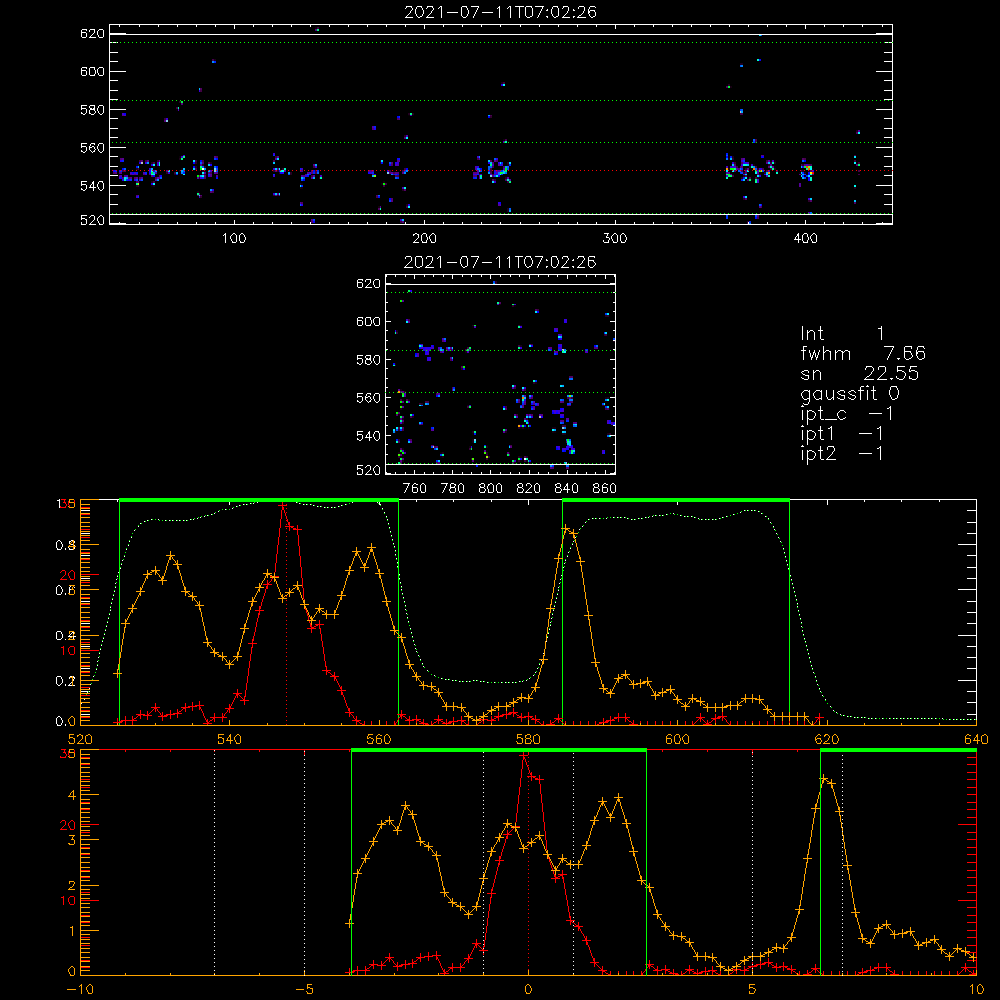Click x-axis label 540 on third plot
The width and height of the screenshot is (1000, 1000).
pyautogui.click(x=230, y=739)
